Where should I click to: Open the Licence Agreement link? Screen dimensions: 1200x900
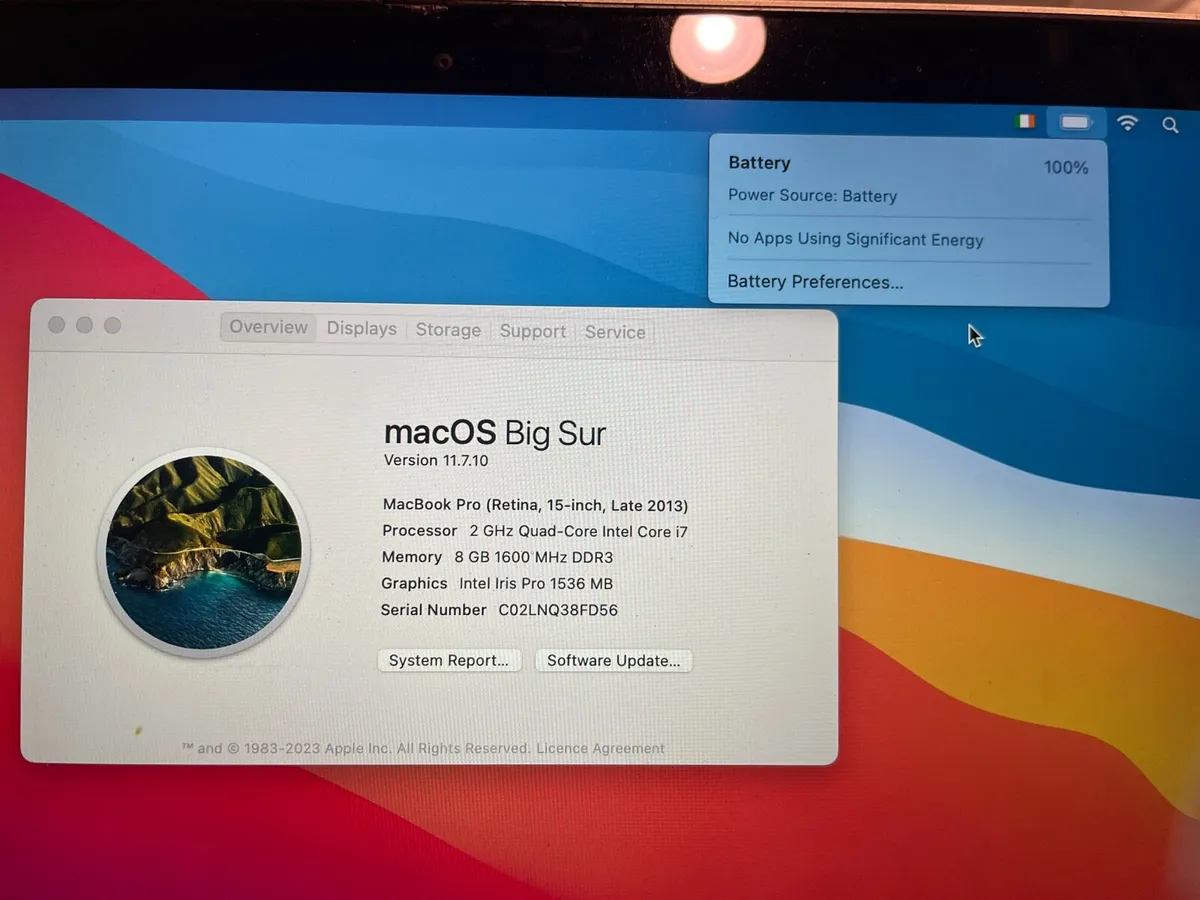pyautogui.click(x=600, y=748)
